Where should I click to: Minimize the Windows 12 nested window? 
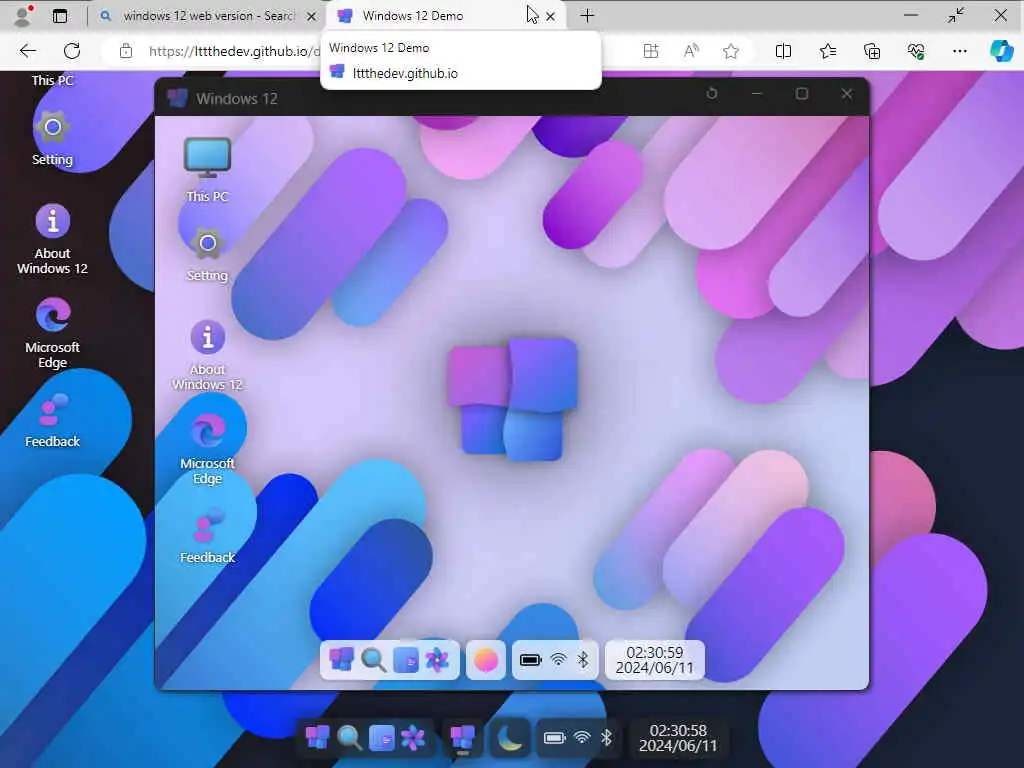pos(757,94)
